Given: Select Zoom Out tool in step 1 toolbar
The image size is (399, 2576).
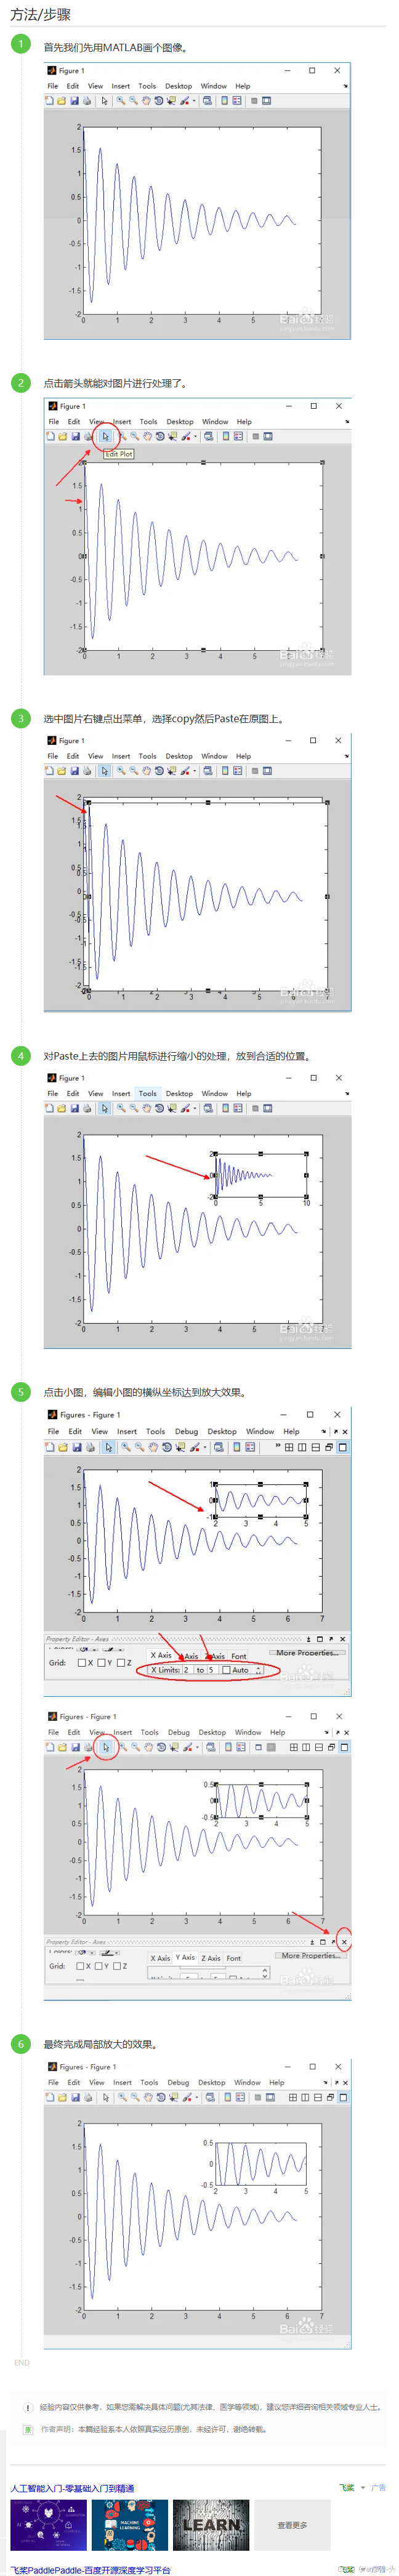Looking at the screenshot, I should click(x=133, y=101).
